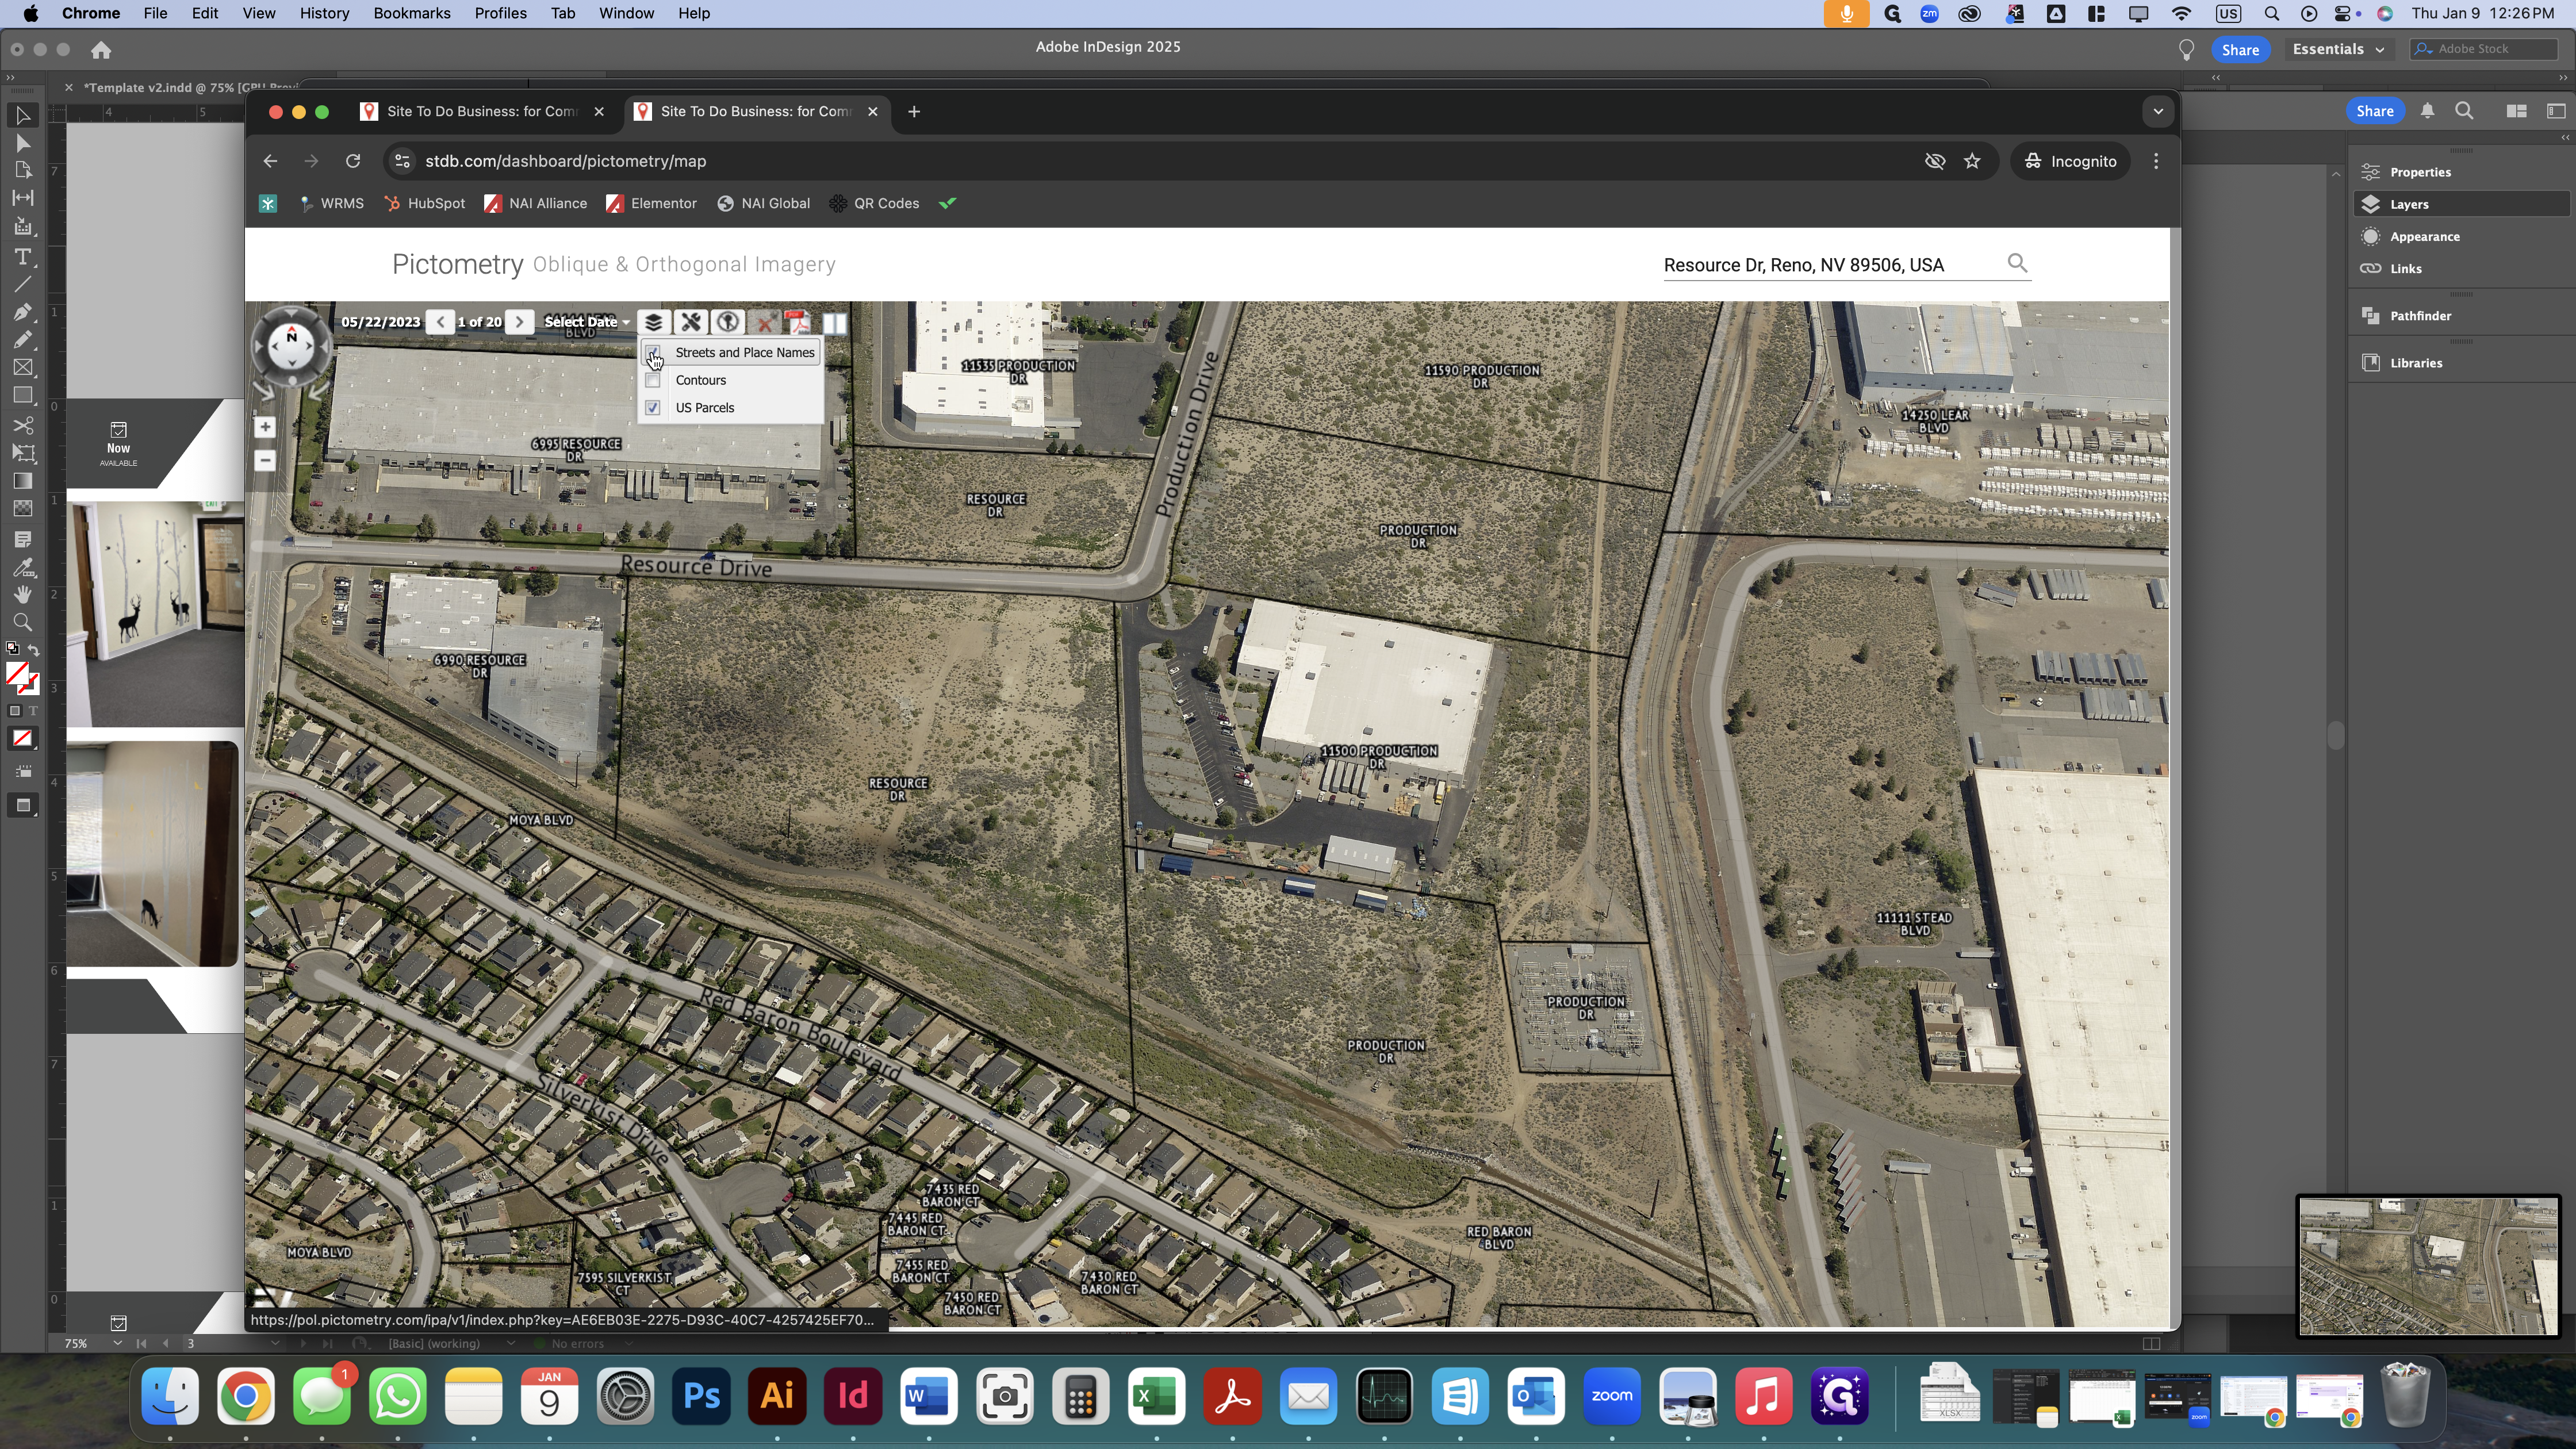Screen dimensions: 2576x1449
Task: Toggle dual pane split view icon
Action: click(x=834, y=323)
